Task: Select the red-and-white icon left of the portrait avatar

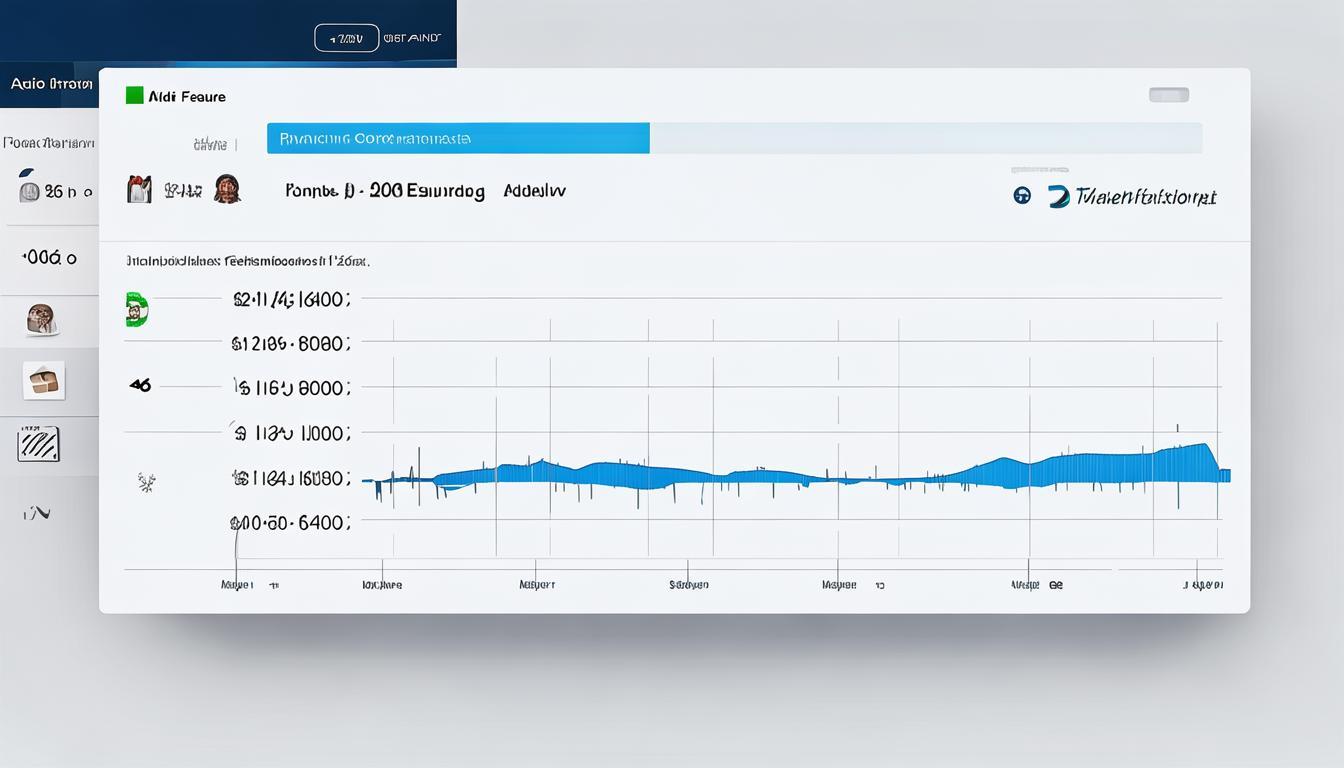Action: click(139, 189)
